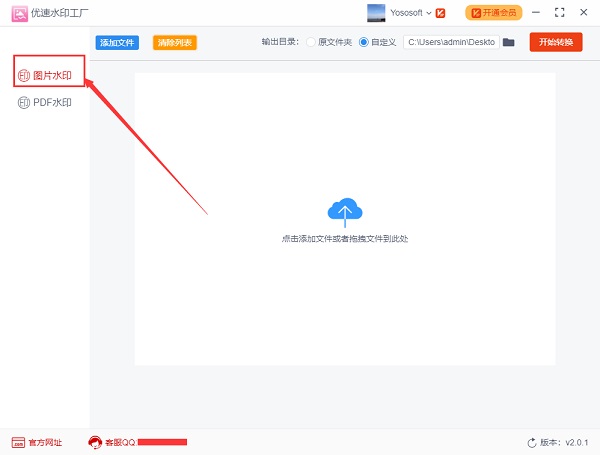
Task: Click the cloud upload icon in the drop area
Action: pyautogui.click(x=344, y=211)
